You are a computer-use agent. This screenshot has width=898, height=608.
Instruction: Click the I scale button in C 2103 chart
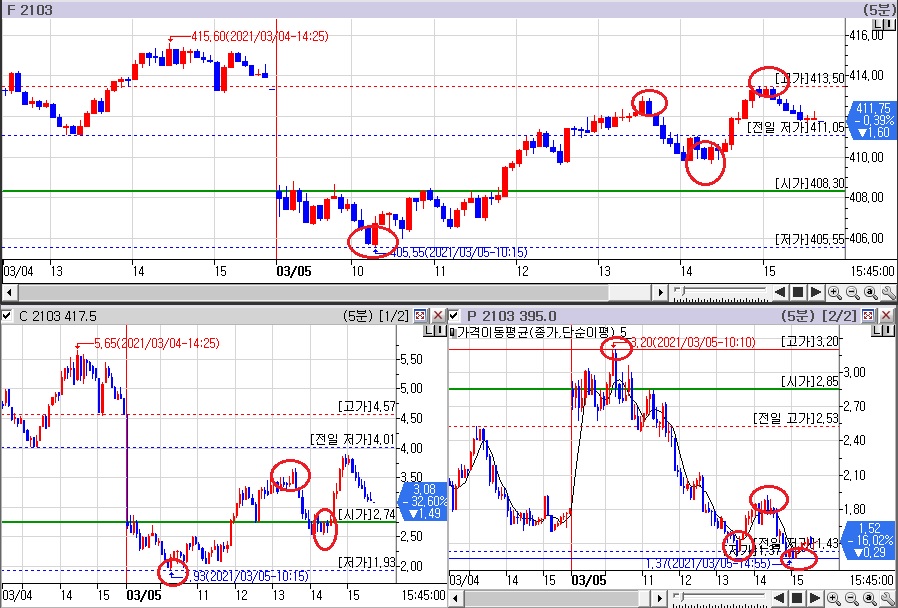coord(440,331)
